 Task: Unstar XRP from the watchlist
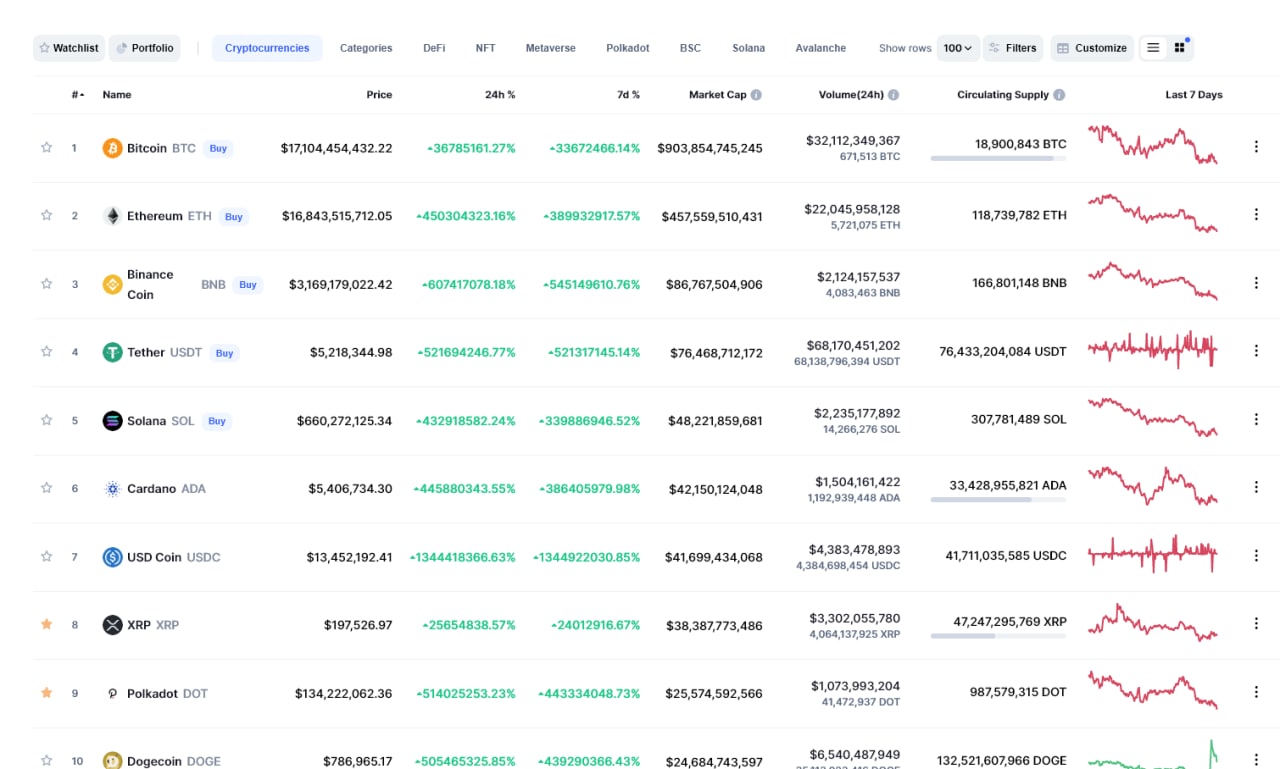pyautogui.click(x=46, y=624)
